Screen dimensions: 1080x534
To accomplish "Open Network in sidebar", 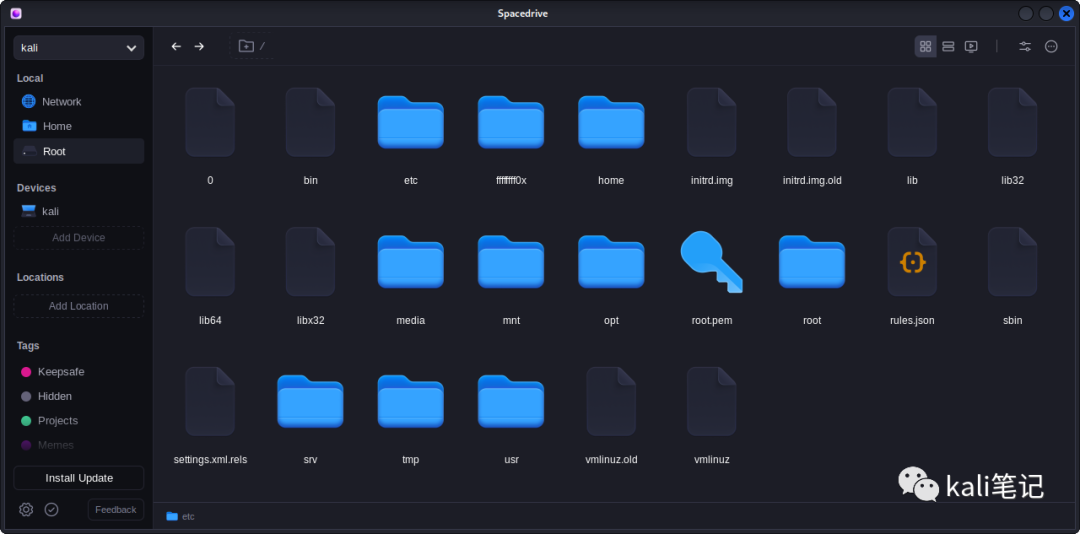I will [79, 101].
